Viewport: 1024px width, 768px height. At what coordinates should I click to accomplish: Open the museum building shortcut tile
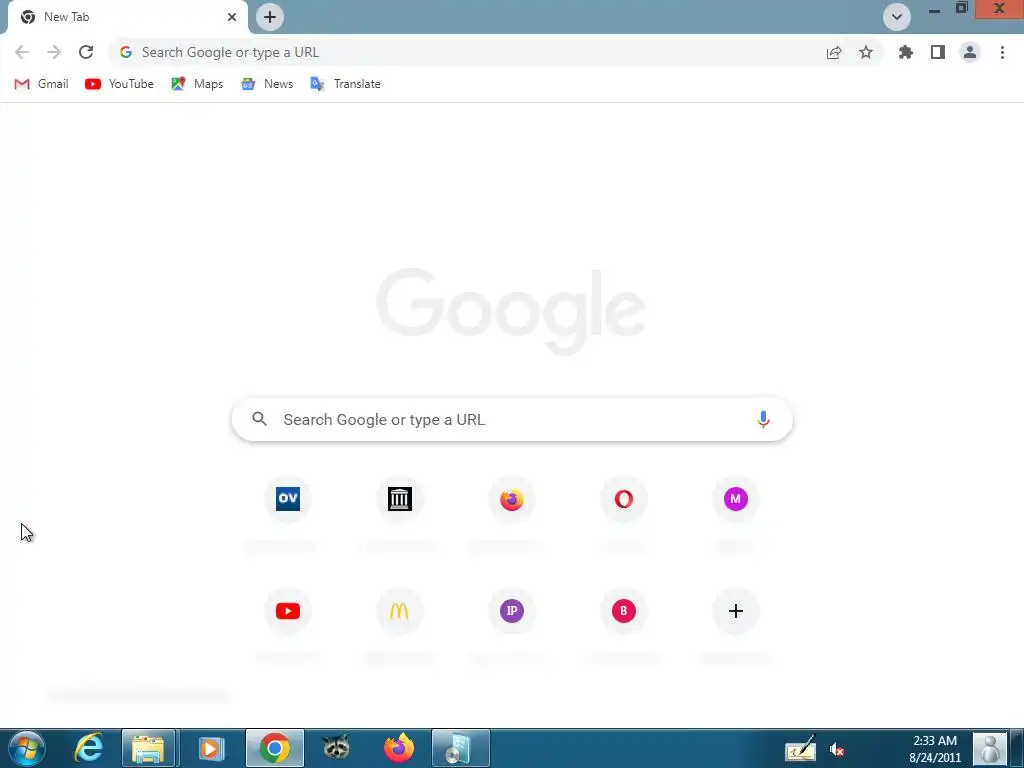pyautogui.click(x=400, y=499)
